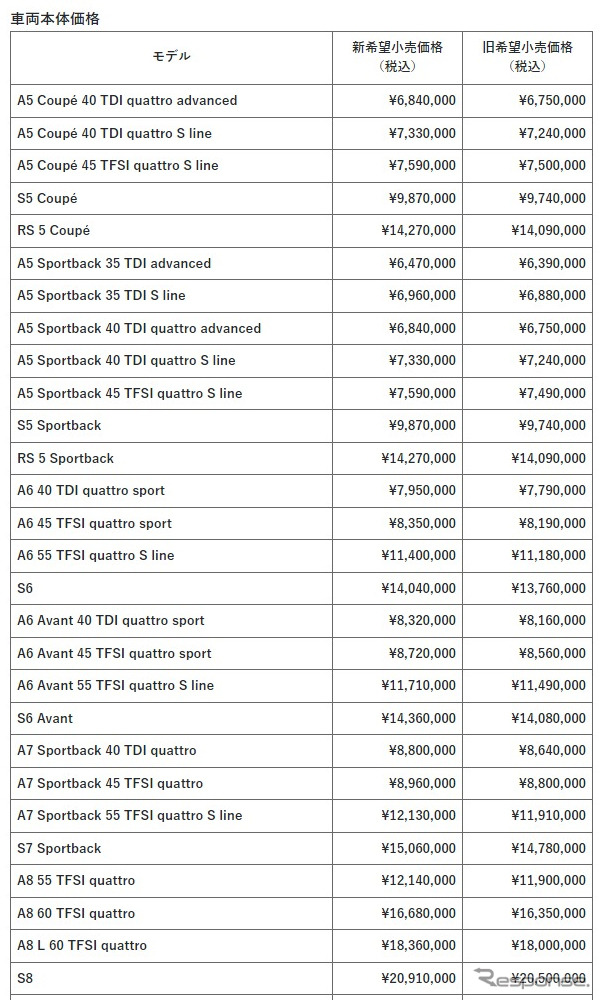Image resolution: width=601 pixels, height=1000 pixels.
Task: Click the 車両本体価格 heading
Action: coord(55,18)
